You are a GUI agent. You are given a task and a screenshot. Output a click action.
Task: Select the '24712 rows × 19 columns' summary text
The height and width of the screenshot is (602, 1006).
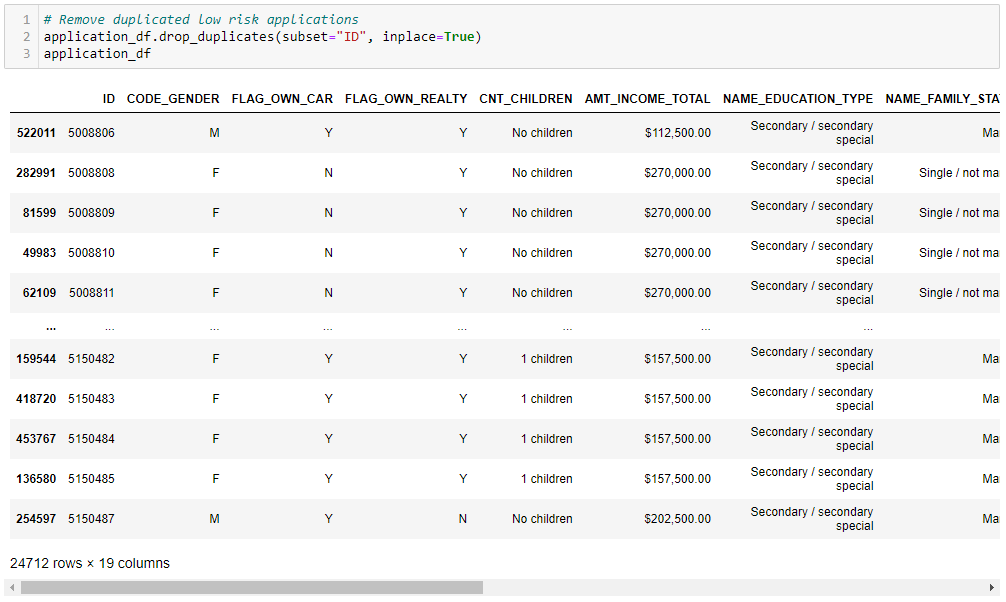tap(87, 563)
